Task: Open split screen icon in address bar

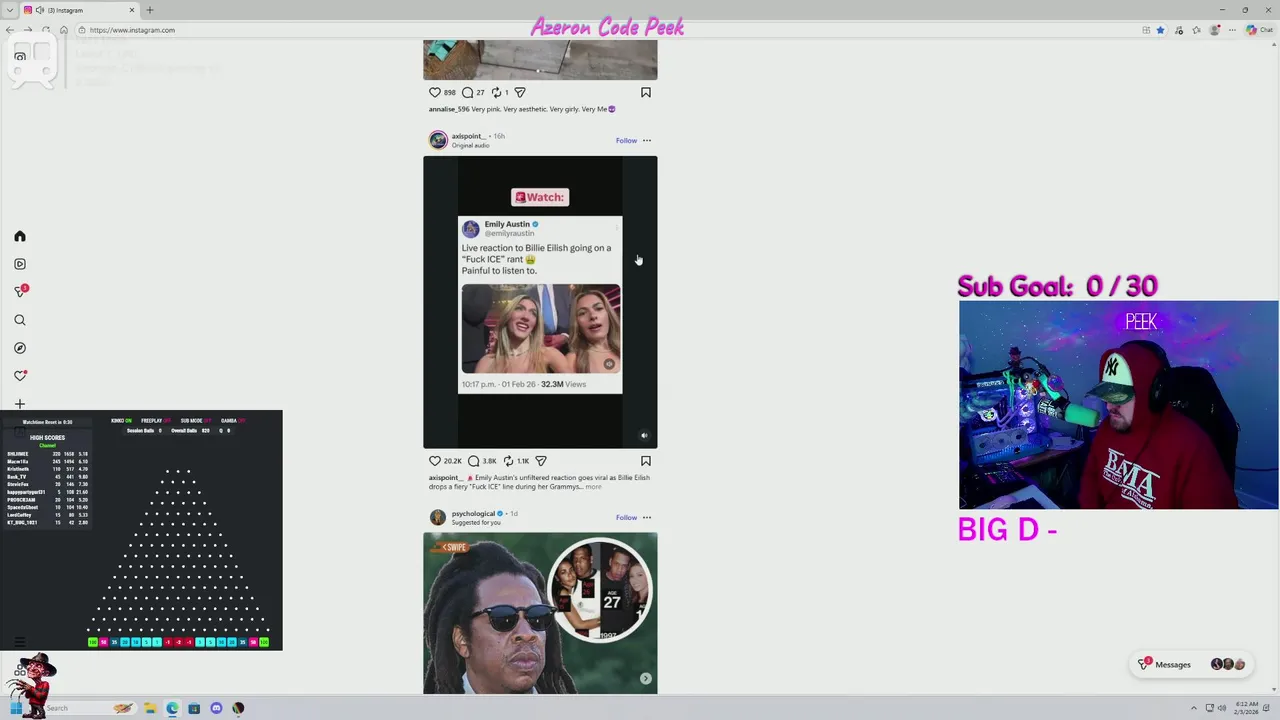Action: pyautogui.click(x=1146, y=30)
